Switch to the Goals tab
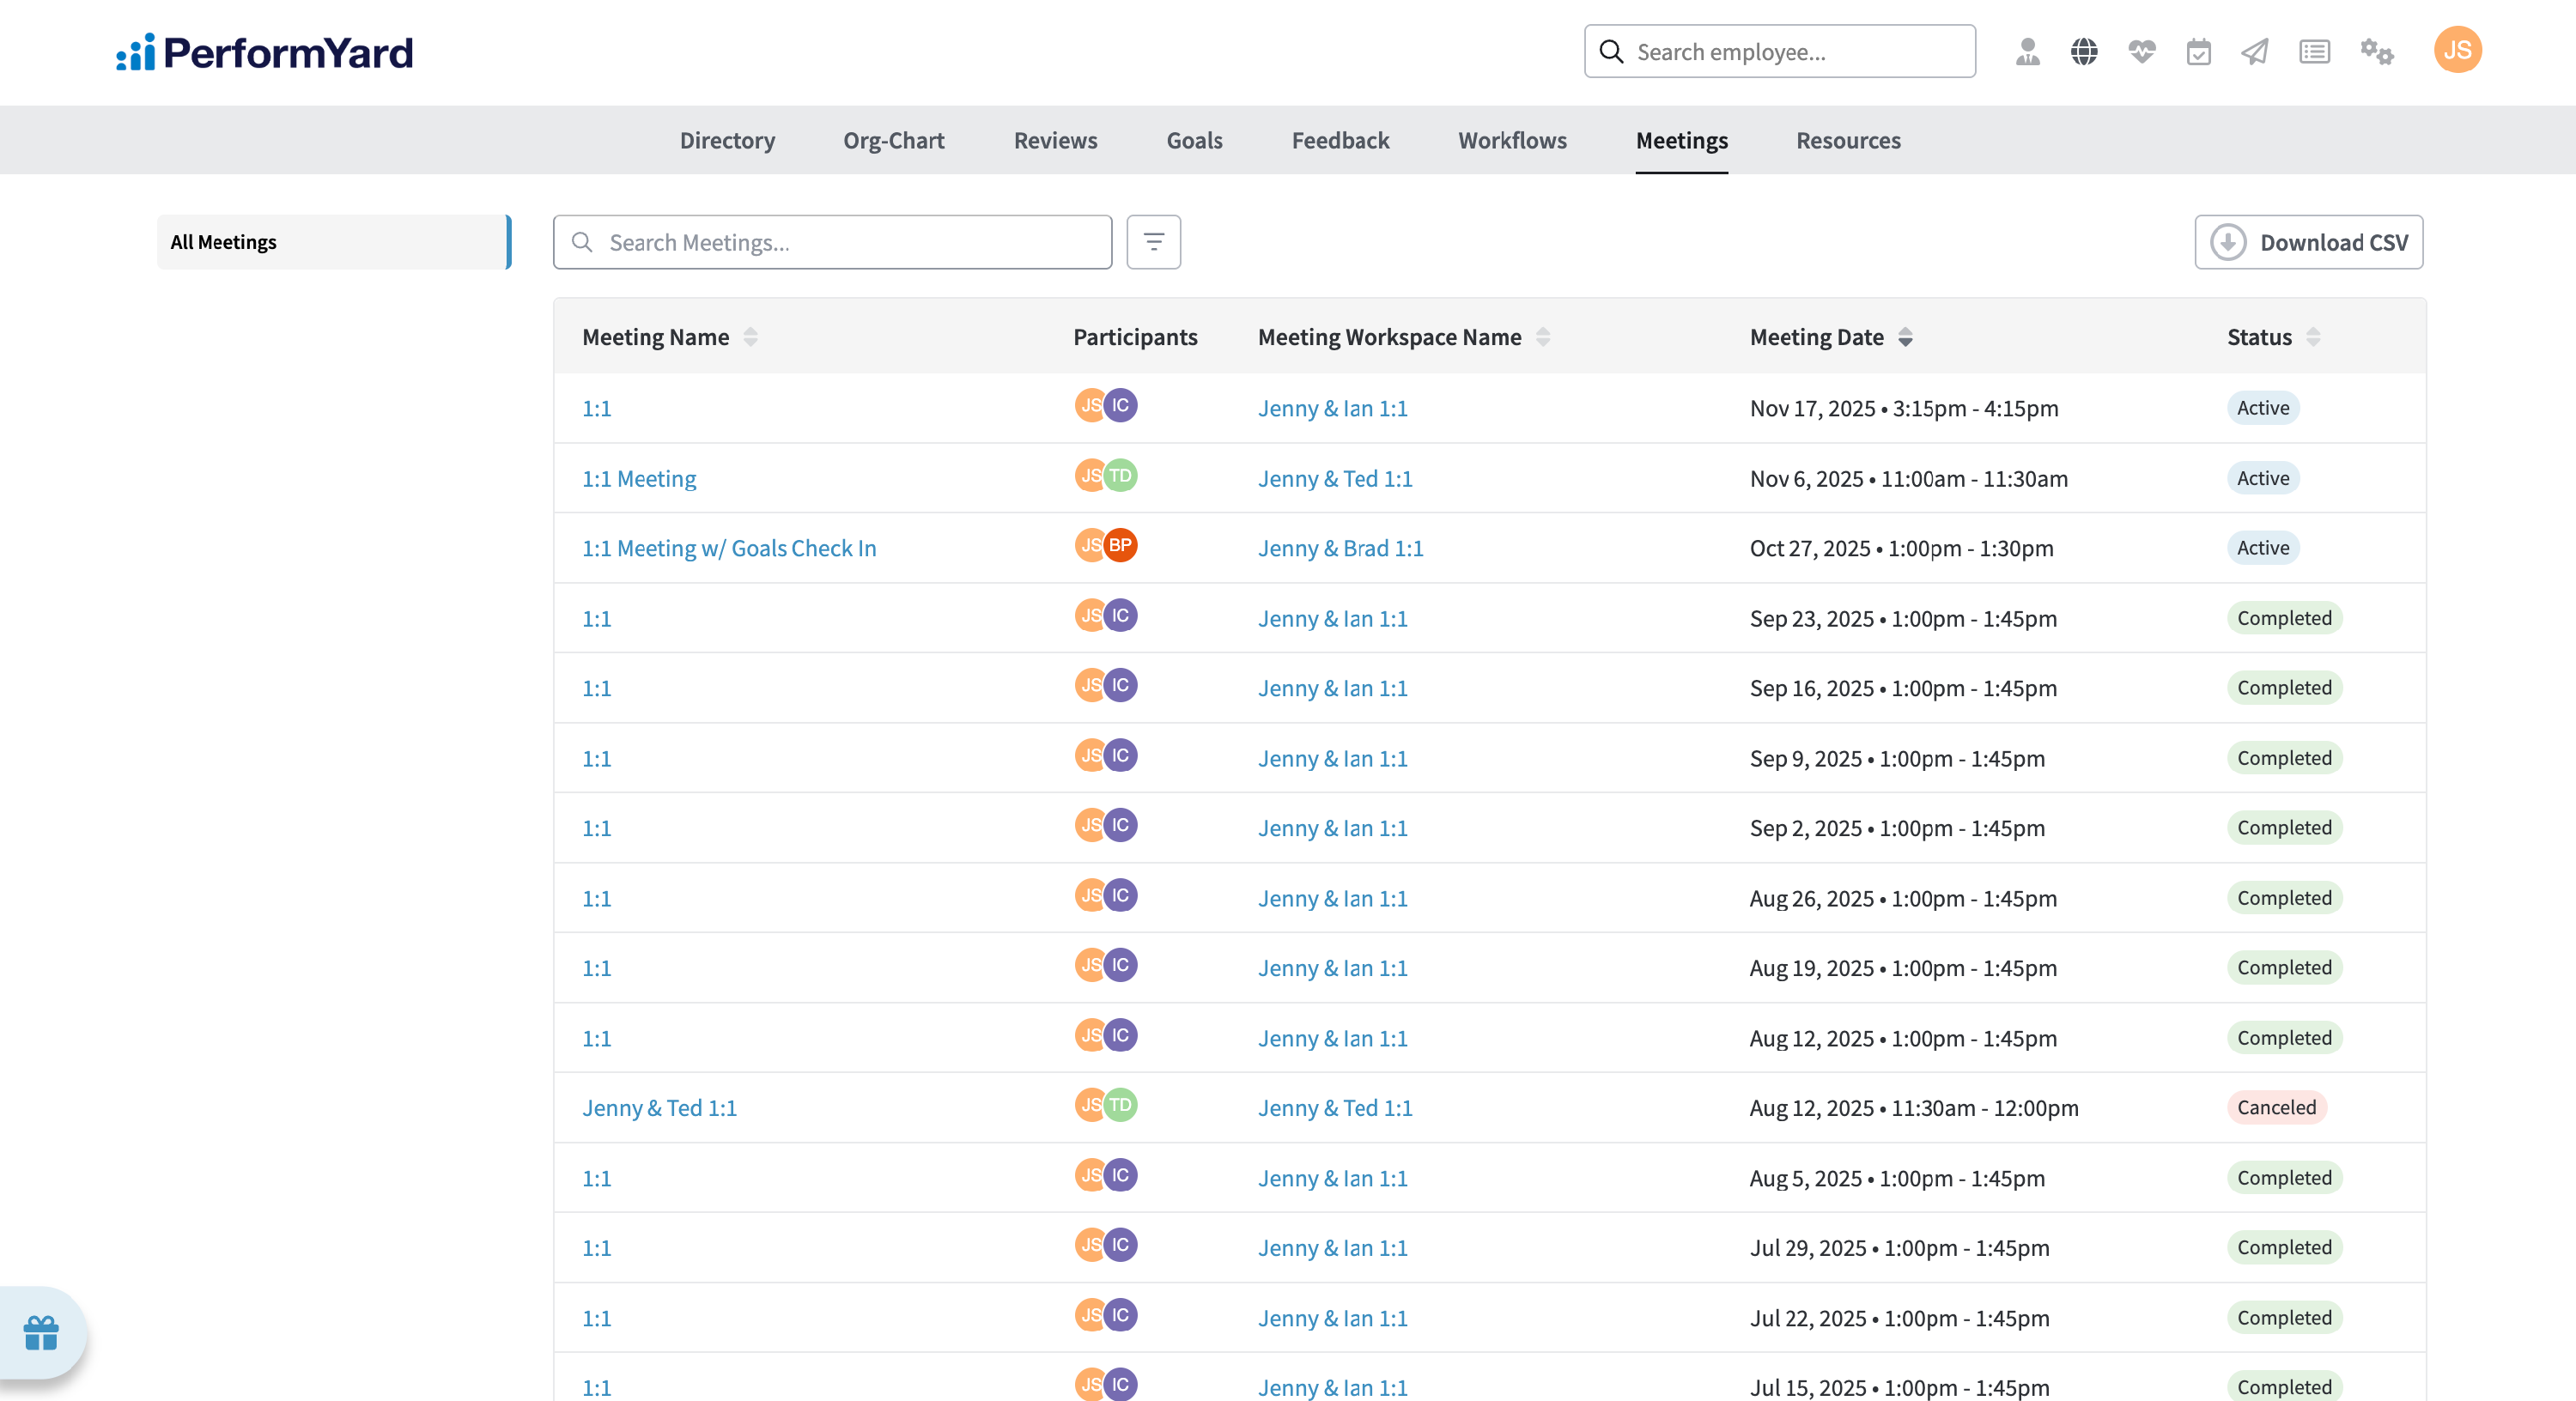This screenshot has width=2576, height=1401. tap(1194, 140)
